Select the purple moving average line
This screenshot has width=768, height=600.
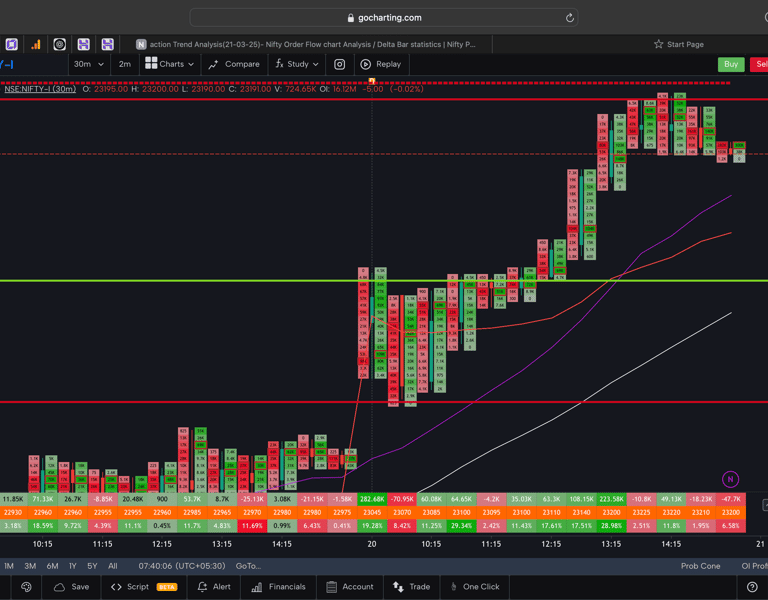point(552,347)
